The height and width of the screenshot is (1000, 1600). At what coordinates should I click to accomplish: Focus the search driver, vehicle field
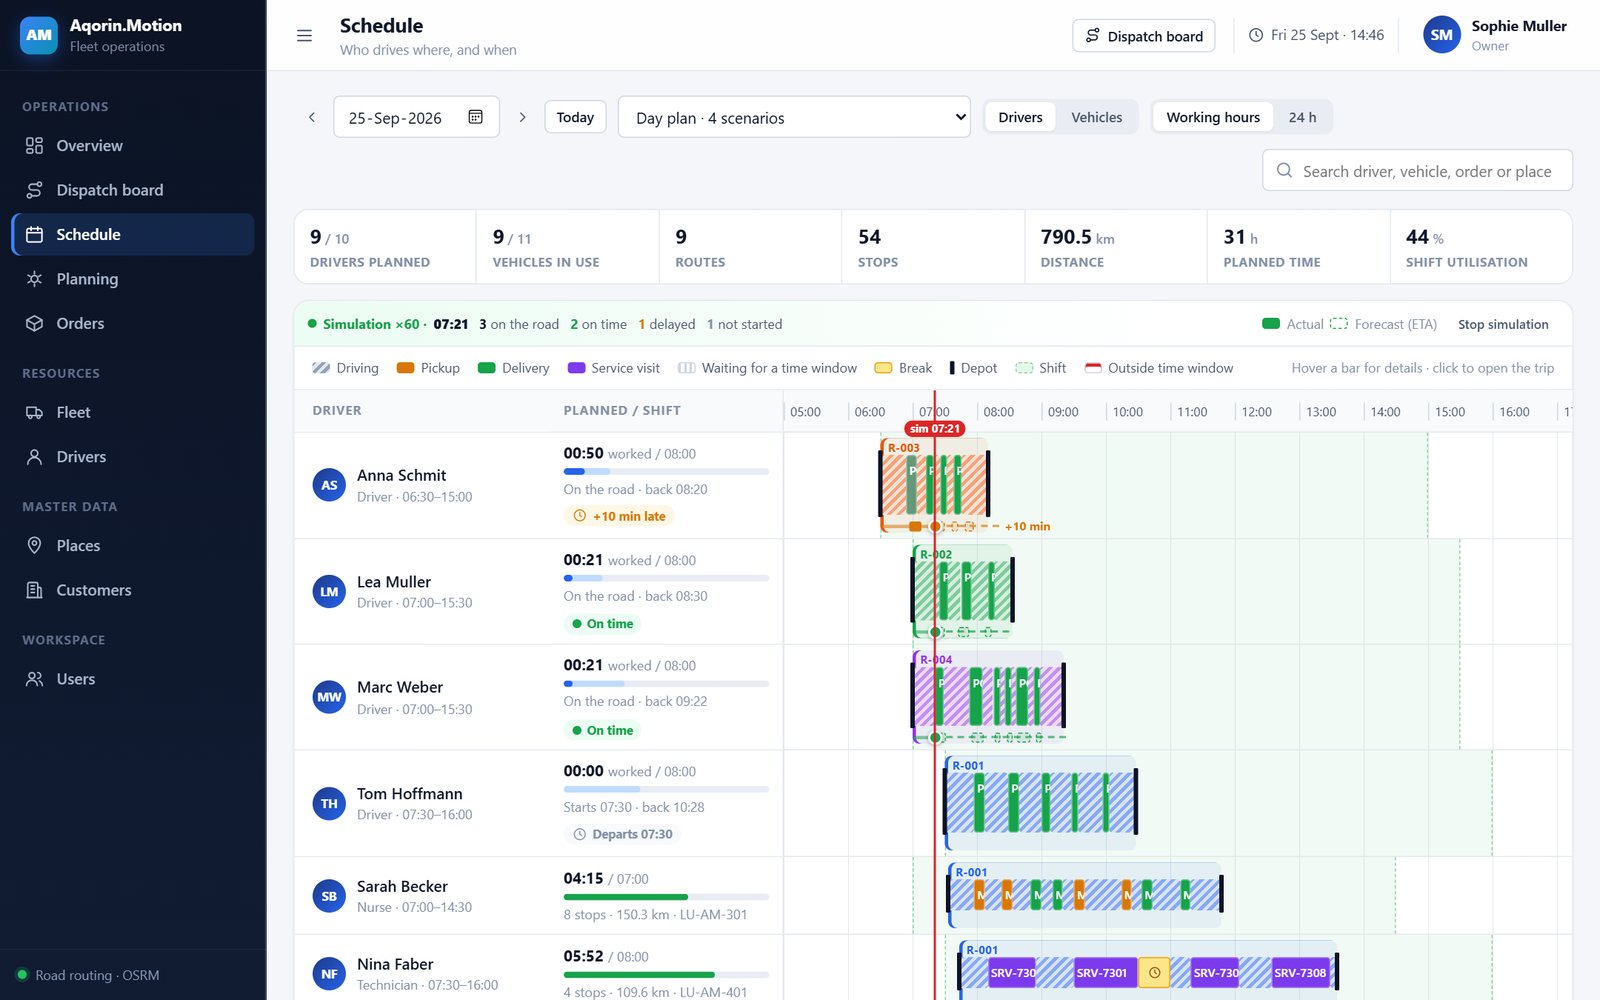[1417, 171]
